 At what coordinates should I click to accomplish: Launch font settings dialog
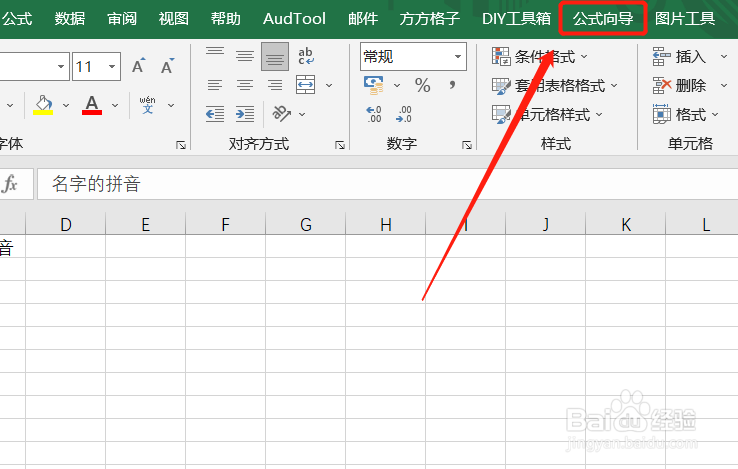click(181, 145)
